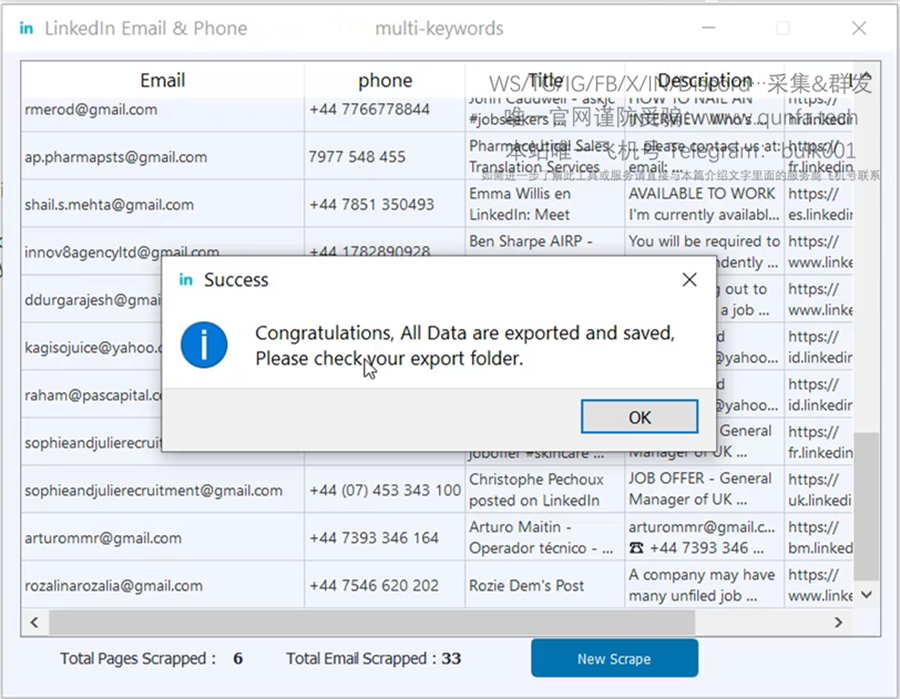The height and width of the screenshot is (699, 900).
Task: Start a New Scrape
Action: [614, 658]
